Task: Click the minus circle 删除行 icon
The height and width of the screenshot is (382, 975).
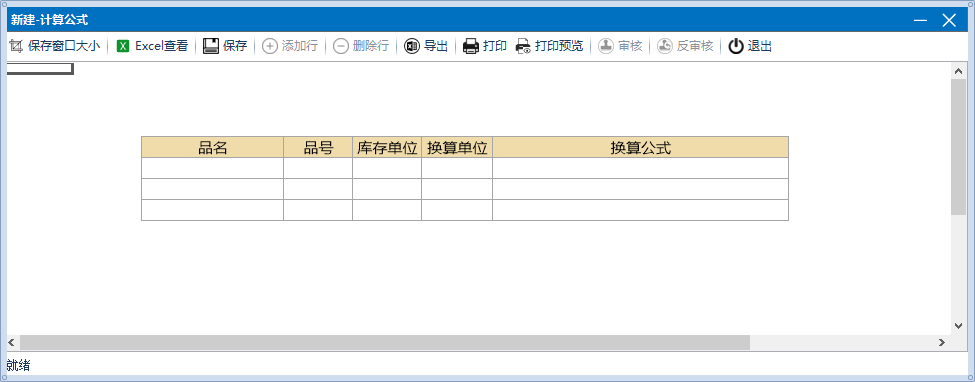Action: point(341,46)
